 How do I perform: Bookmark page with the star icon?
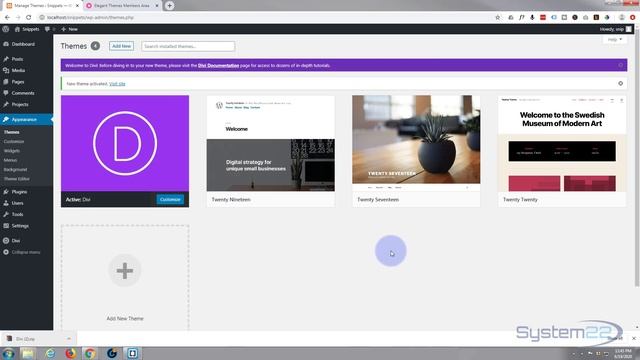point(498,18)
